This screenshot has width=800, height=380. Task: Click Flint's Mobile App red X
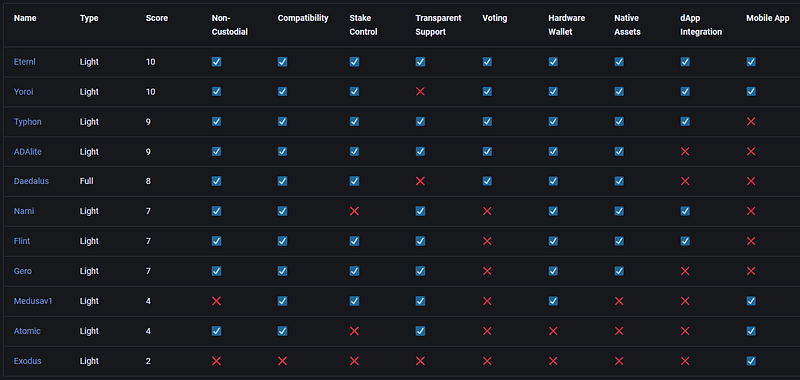tap(751, 241)
